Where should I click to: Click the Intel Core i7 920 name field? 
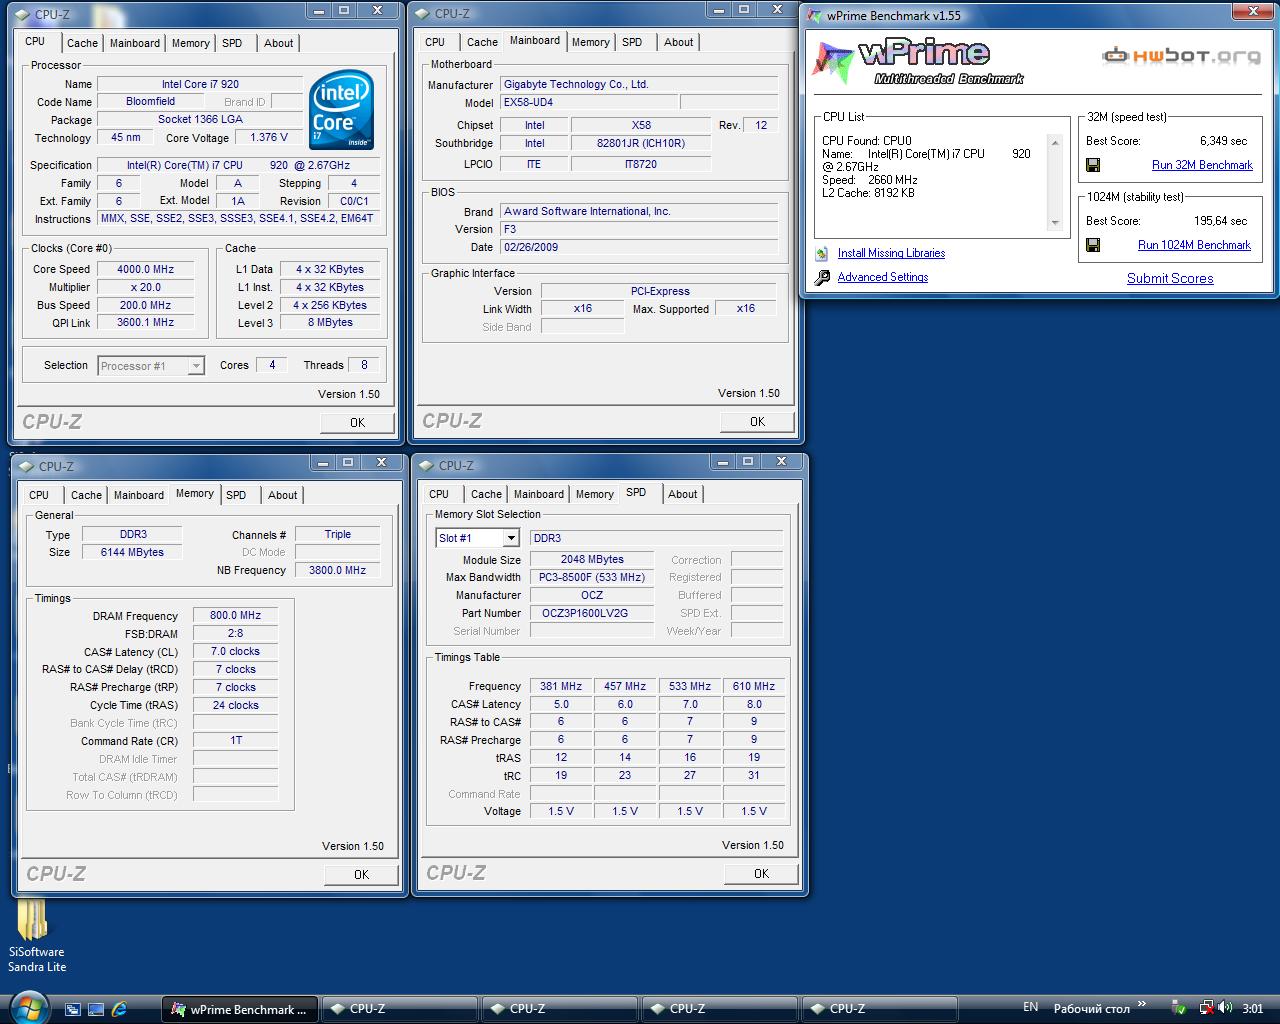(x=200, y=85)
